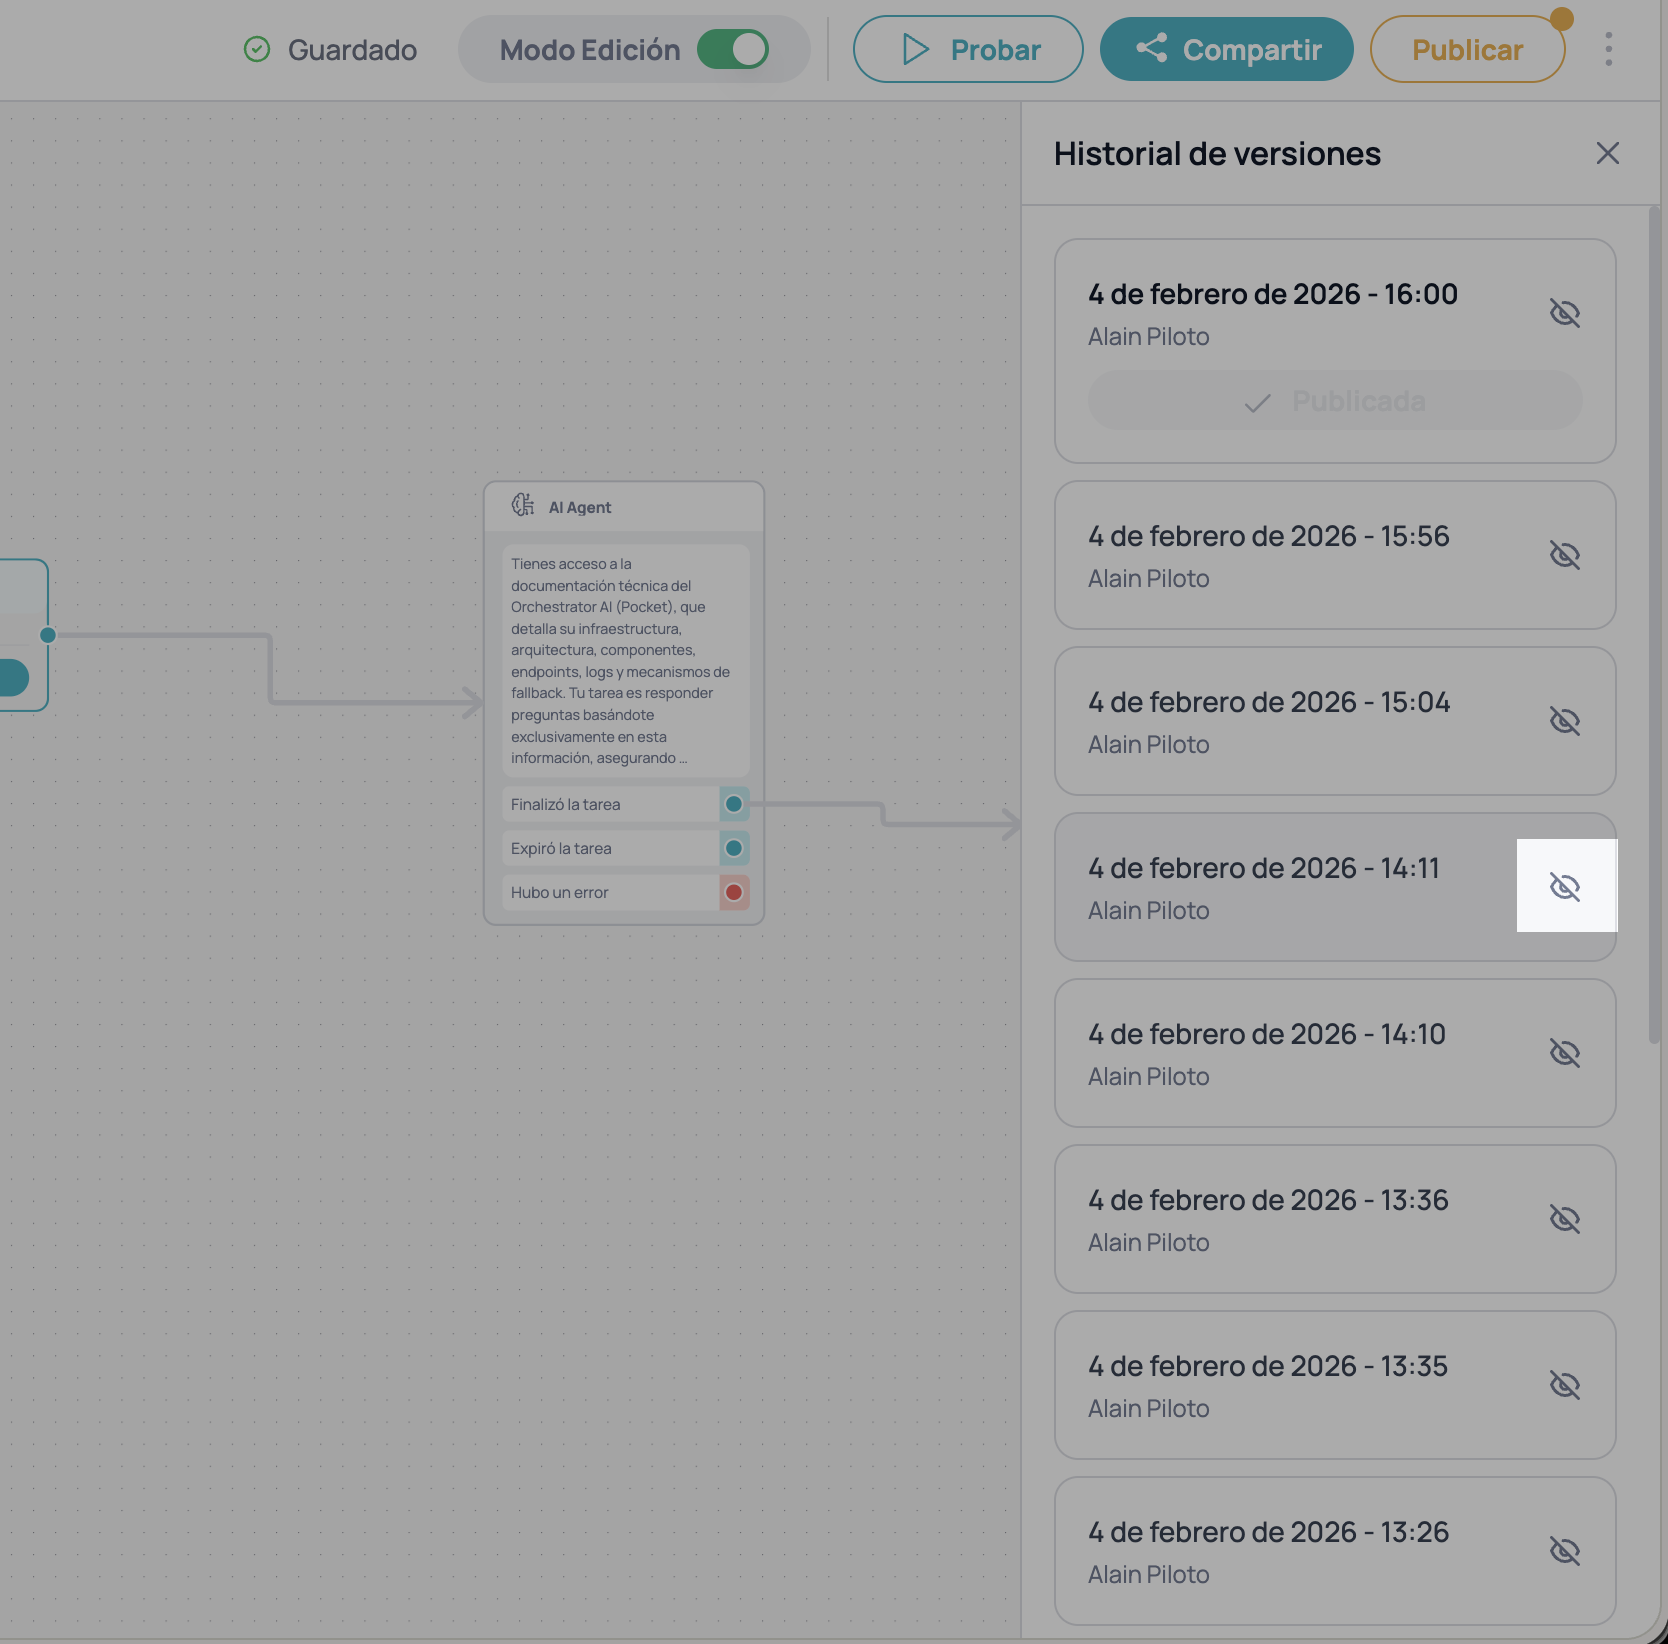Click the Historial de versiones heading

click(x=1217, y=154)
